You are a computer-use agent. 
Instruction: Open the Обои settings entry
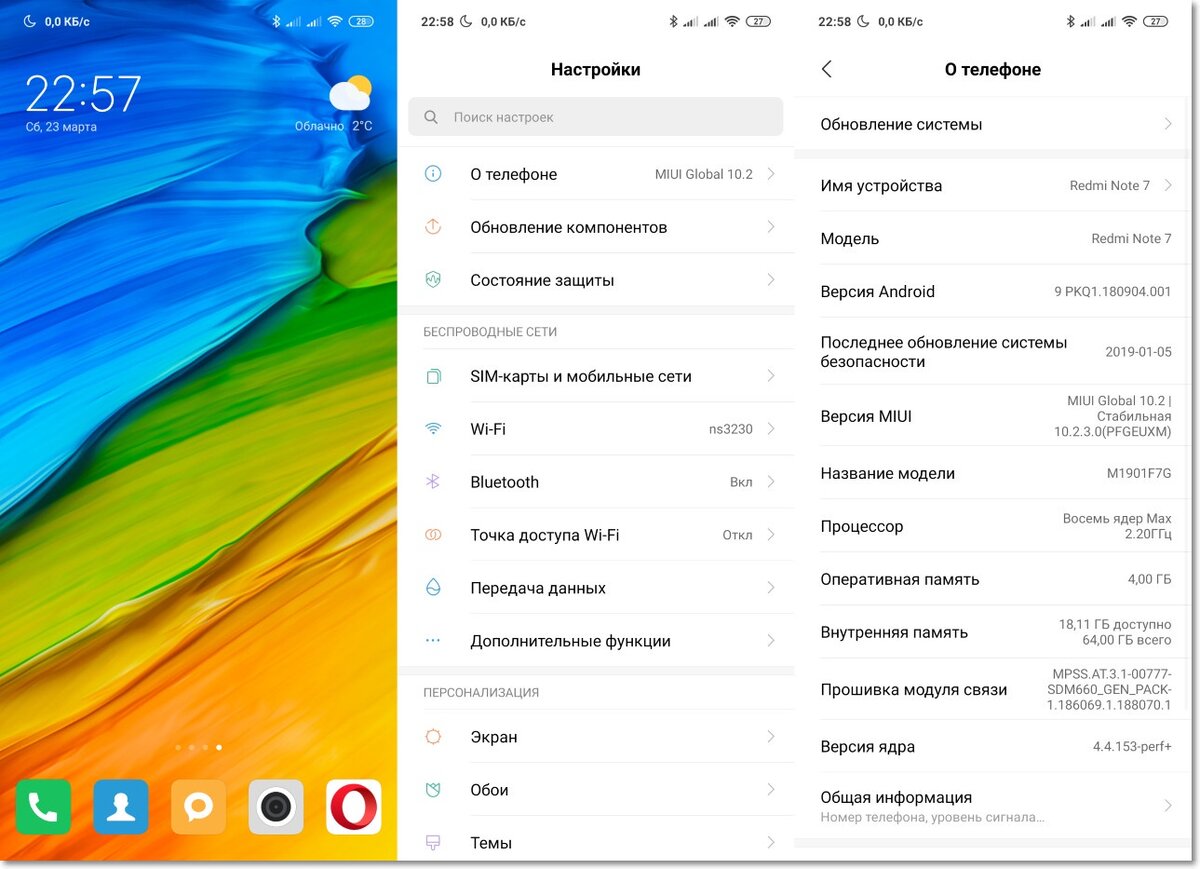click(596, 789)
